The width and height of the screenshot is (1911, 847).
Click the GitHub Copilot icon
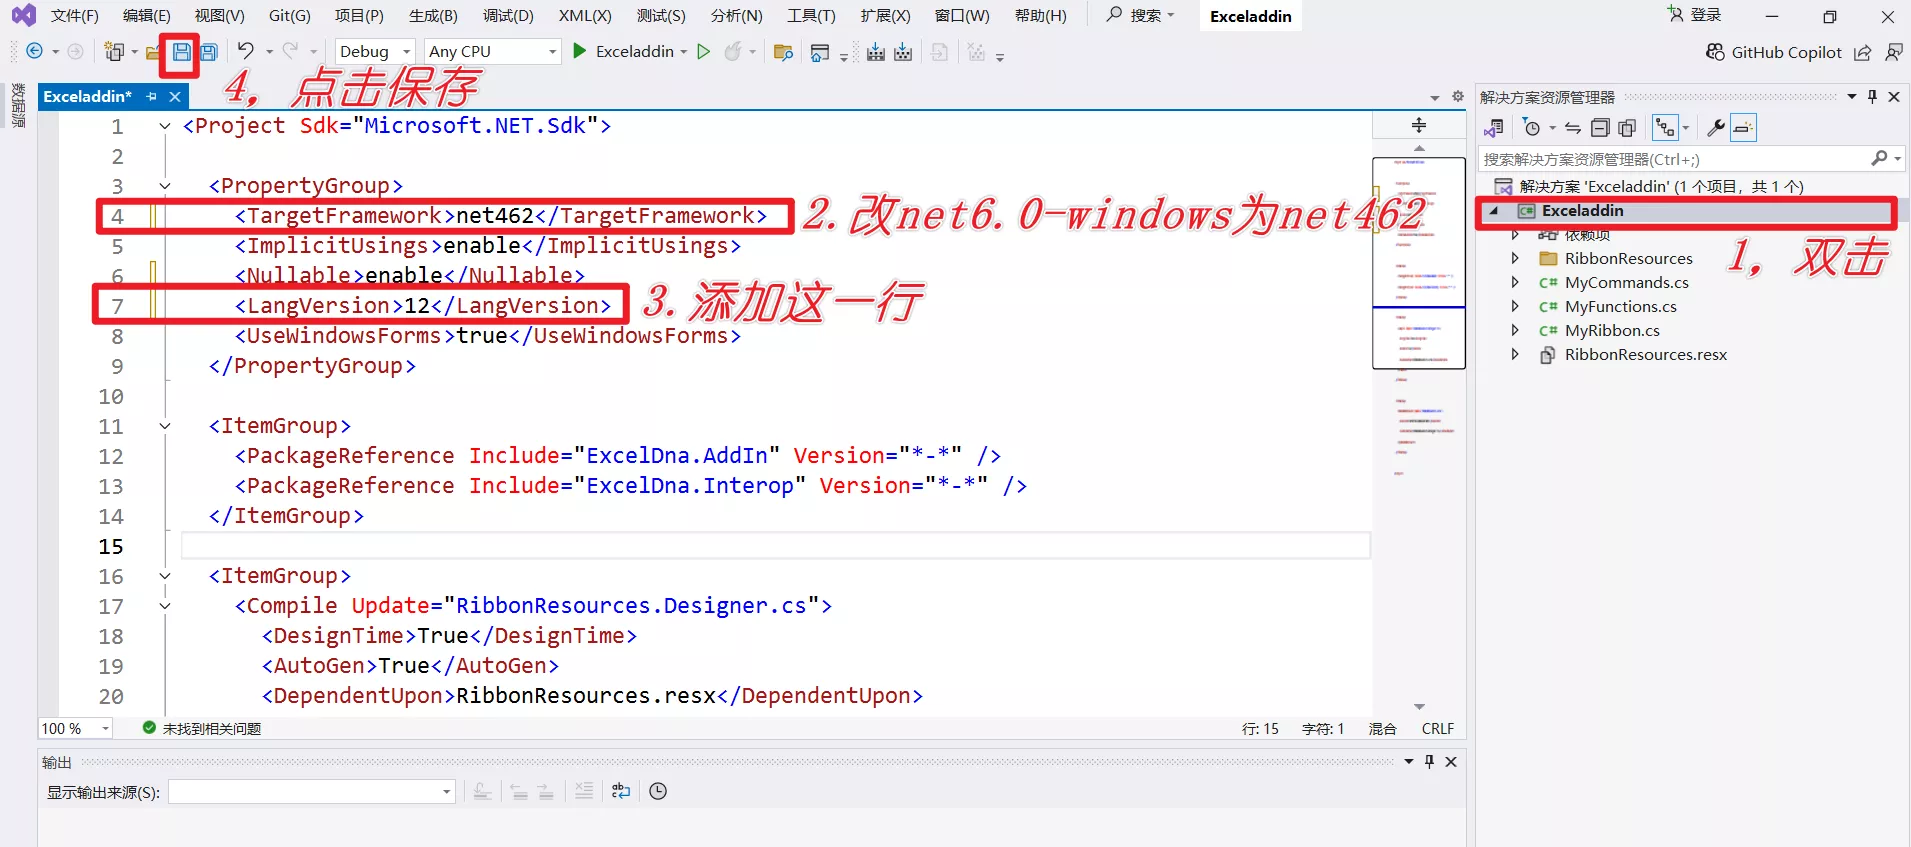tap(1715, 52)
